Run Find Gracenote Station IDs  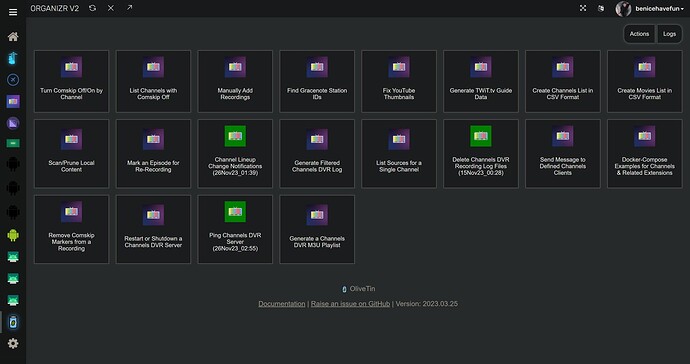point(317,81)
